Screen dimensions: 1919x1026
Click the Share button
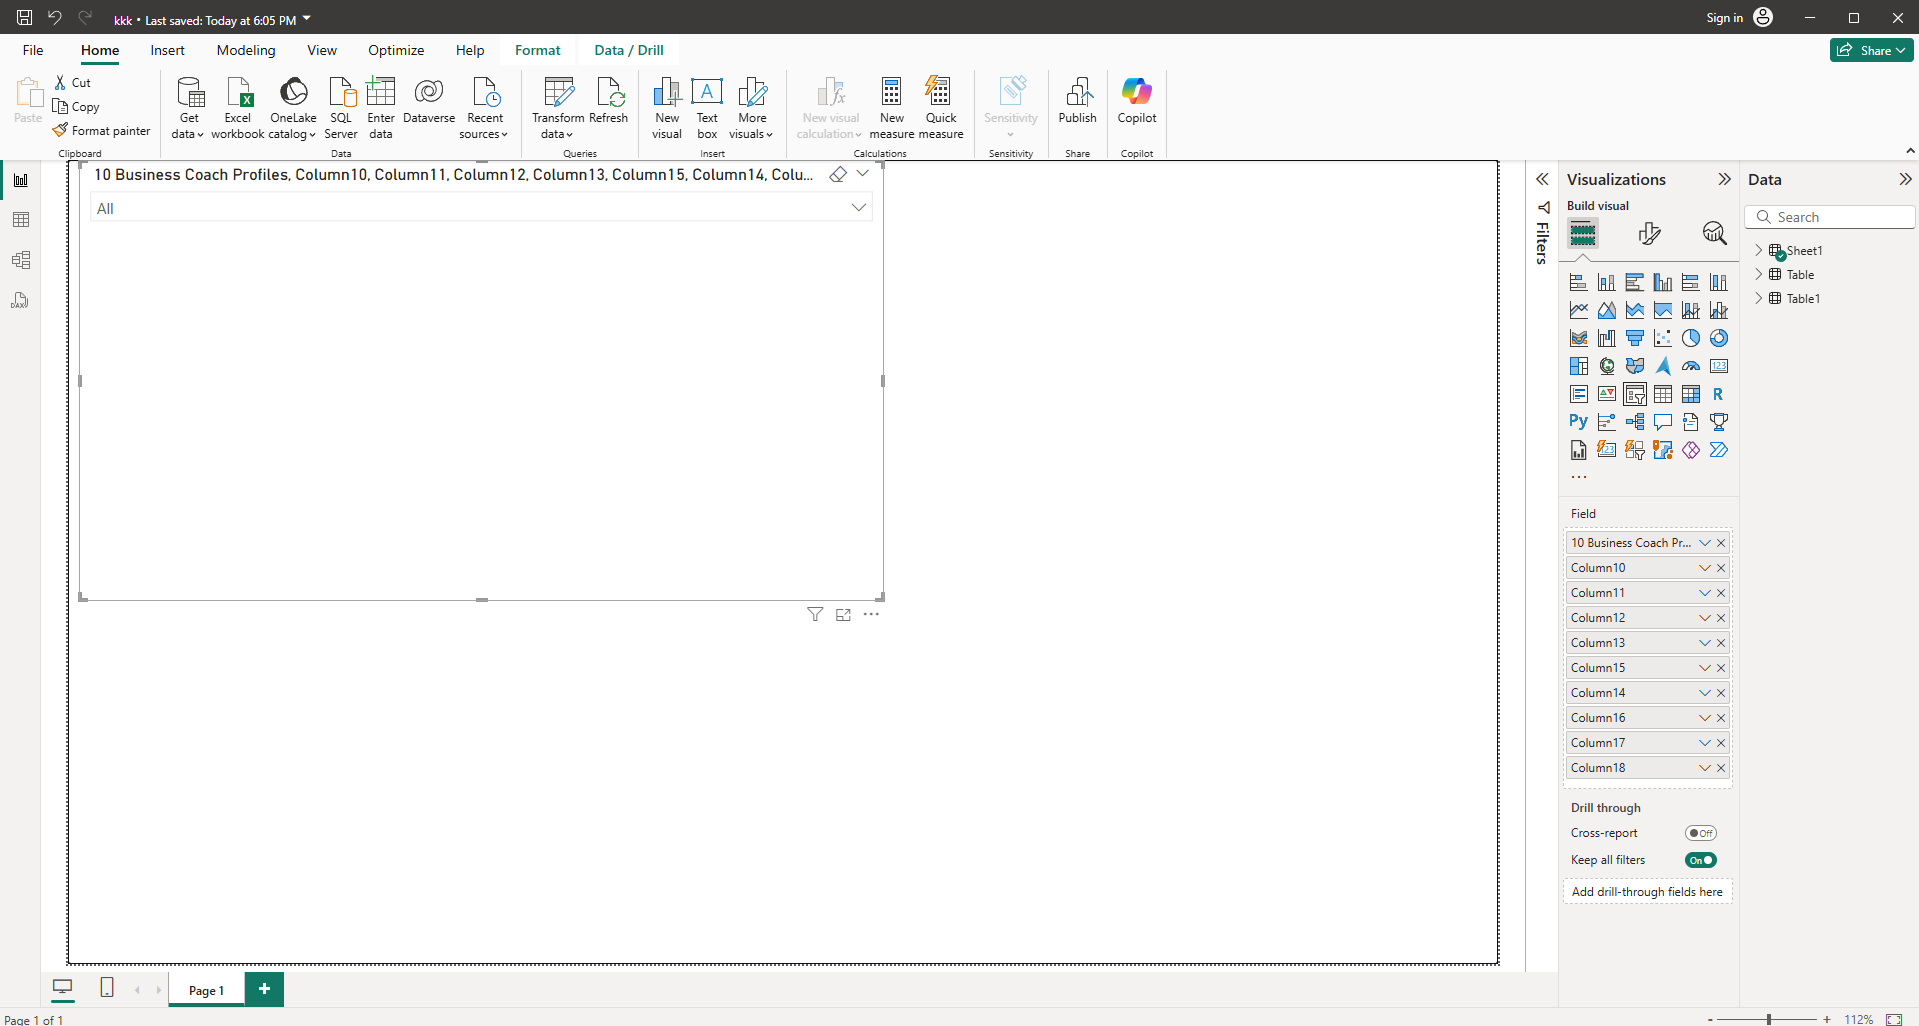tap(1870, 50)
